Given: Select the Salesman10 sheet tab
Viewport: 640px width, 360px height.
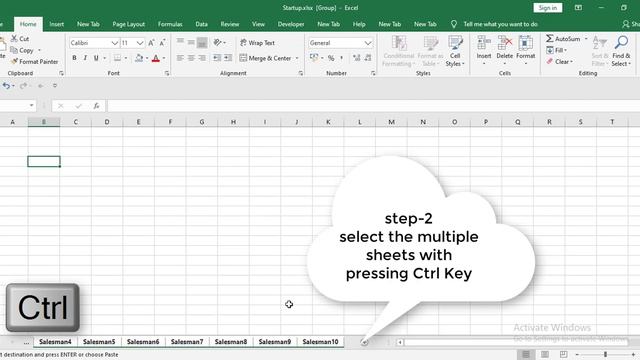Looking at the screenshot, I should pos(320,342).
